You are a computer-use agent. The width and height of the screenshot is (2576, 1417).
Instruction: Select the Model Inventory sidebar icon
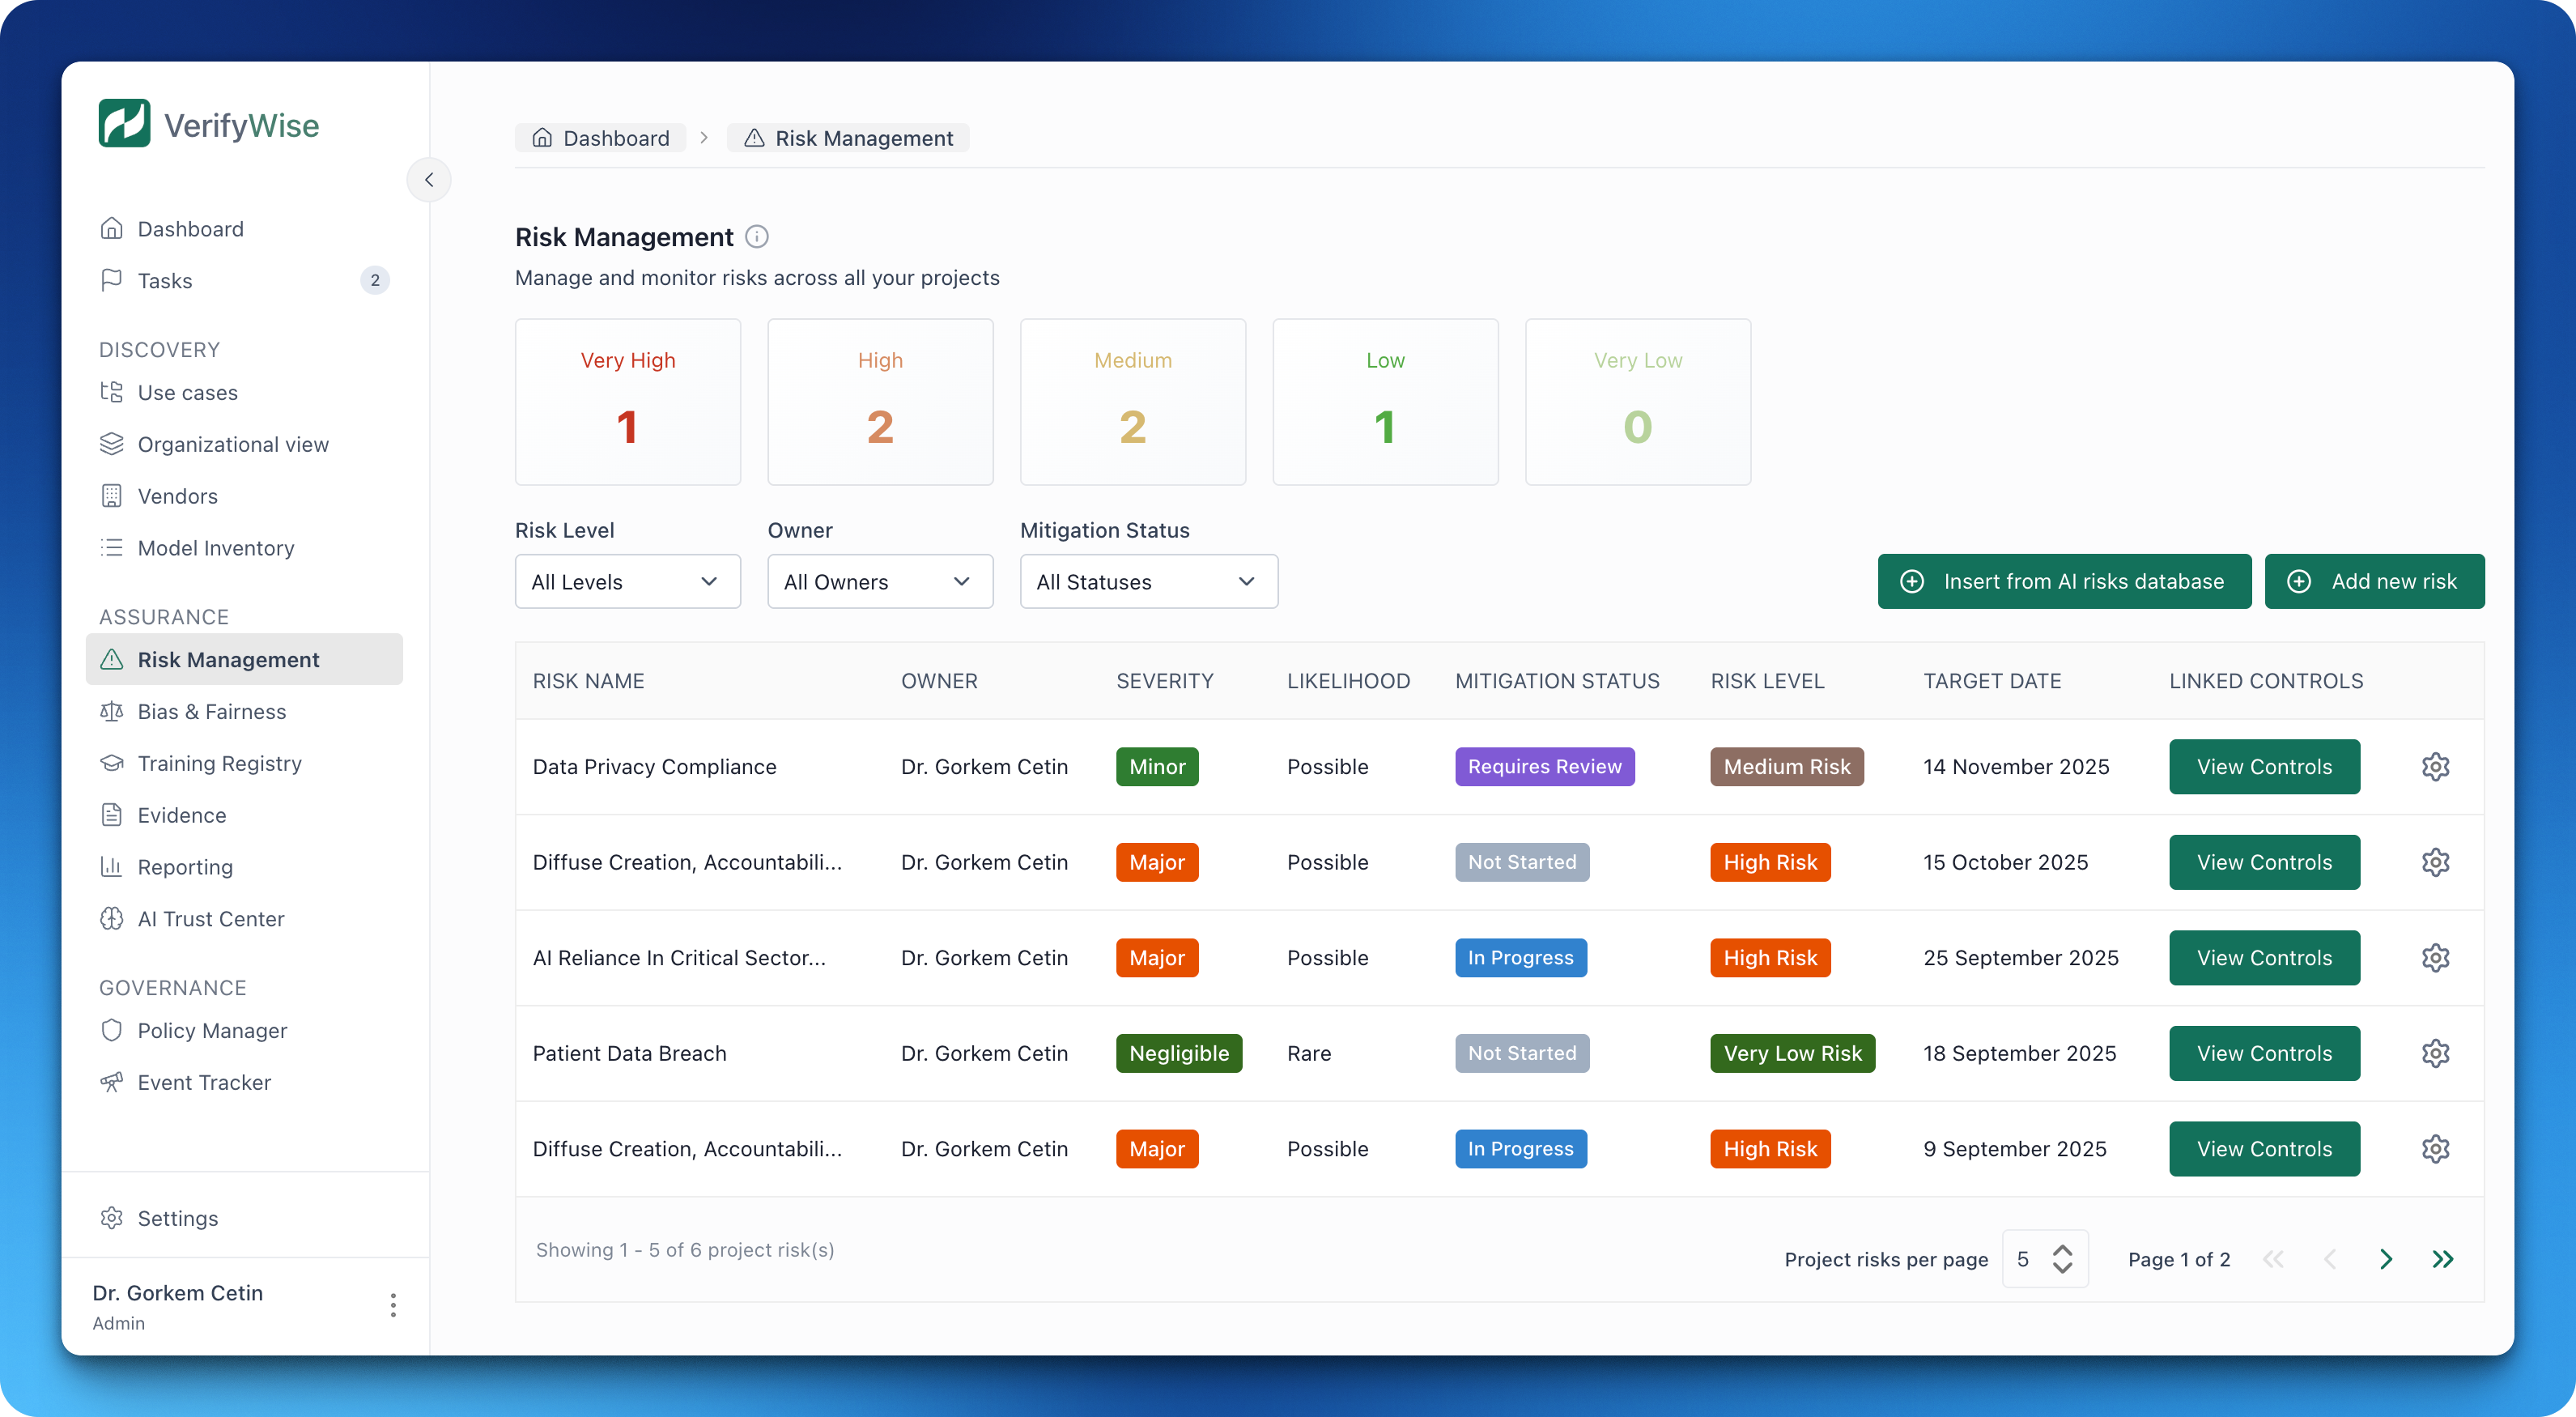coord(112,547)
